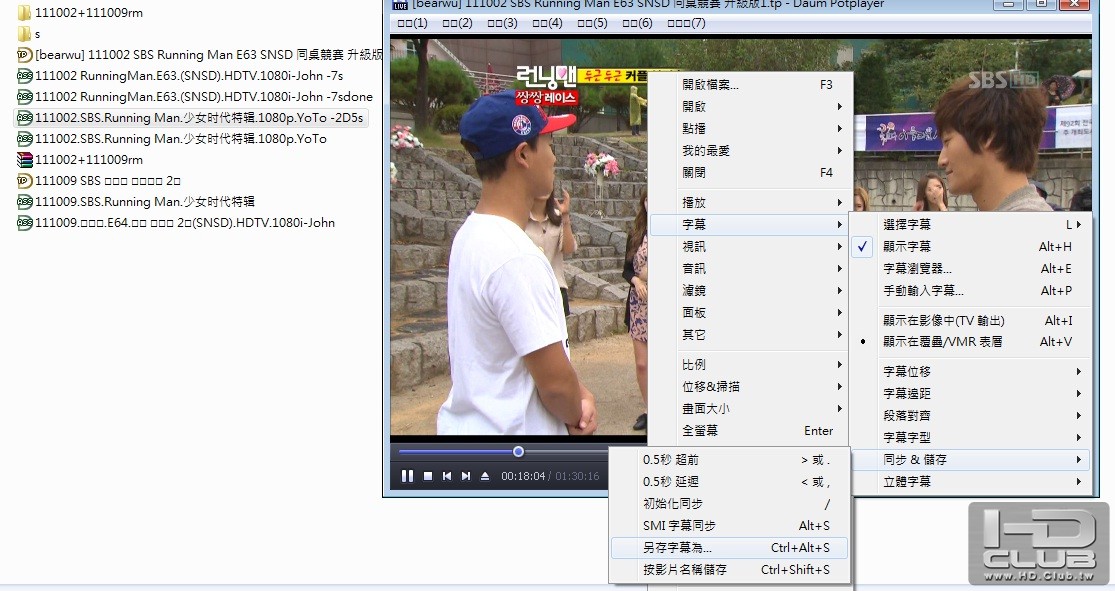Expand the 面板 submenu
Screen dimensions: 1115x591
click(750, 312)
